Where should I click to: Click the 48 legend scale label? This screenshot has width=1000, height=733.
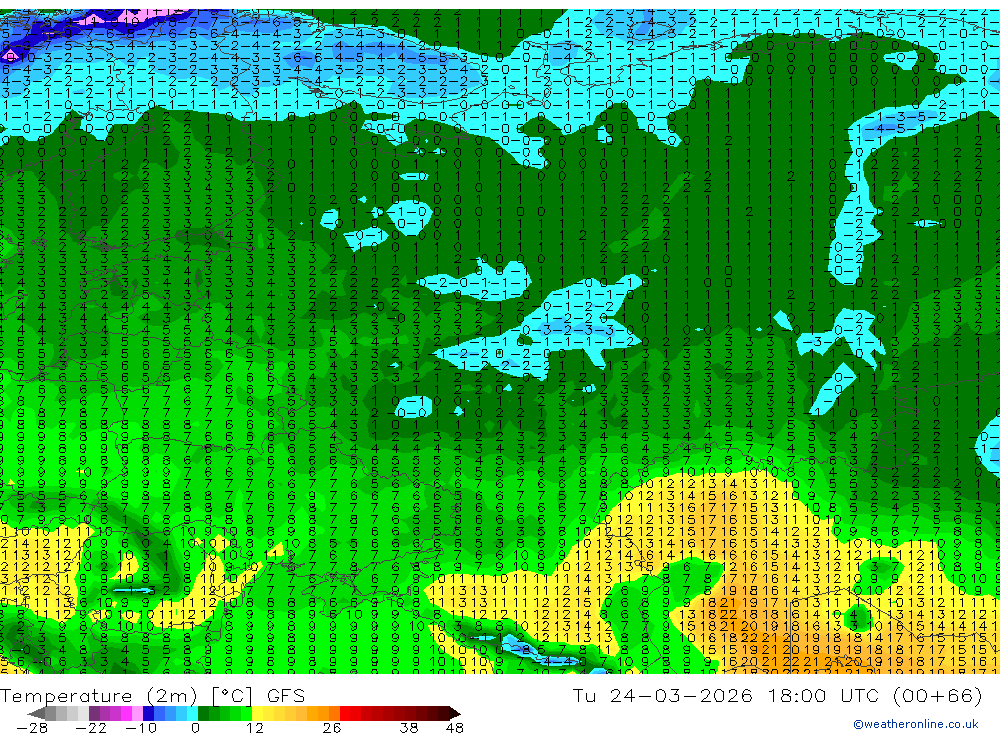click(x=455, y=727)
